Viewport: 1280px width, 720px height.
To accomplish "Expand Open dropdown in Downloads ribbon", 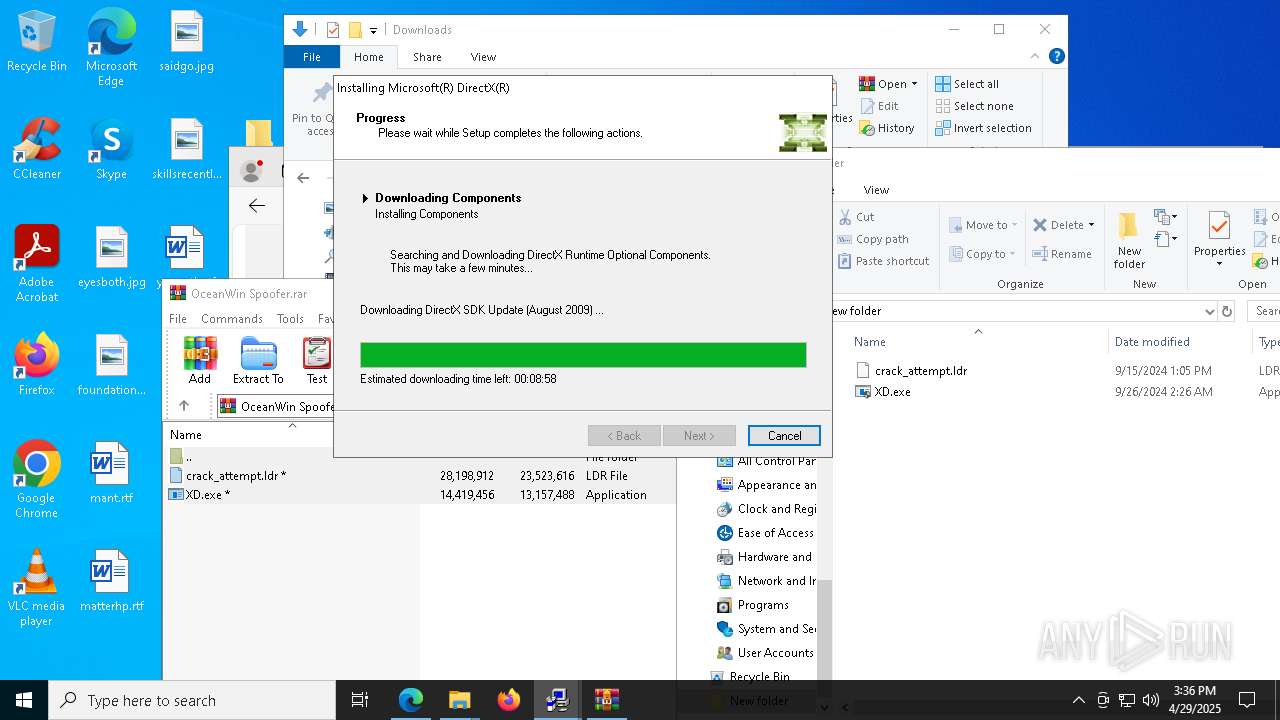I will [913, 85].
